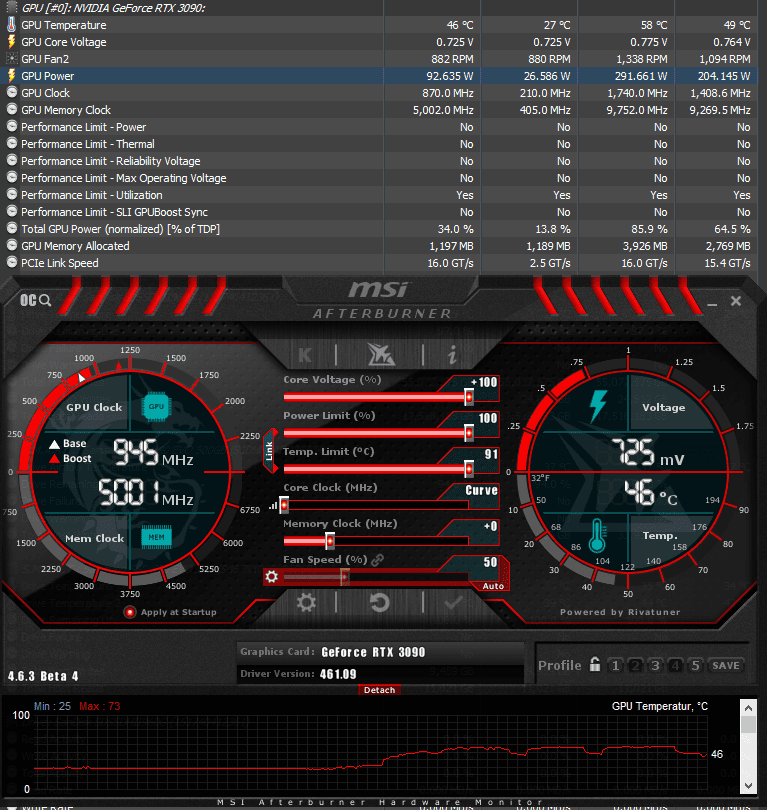Viewport: 767px width, 810px height.
Task: Adjust the Temp. Limit slider handle
Action: tap(468, 469)
